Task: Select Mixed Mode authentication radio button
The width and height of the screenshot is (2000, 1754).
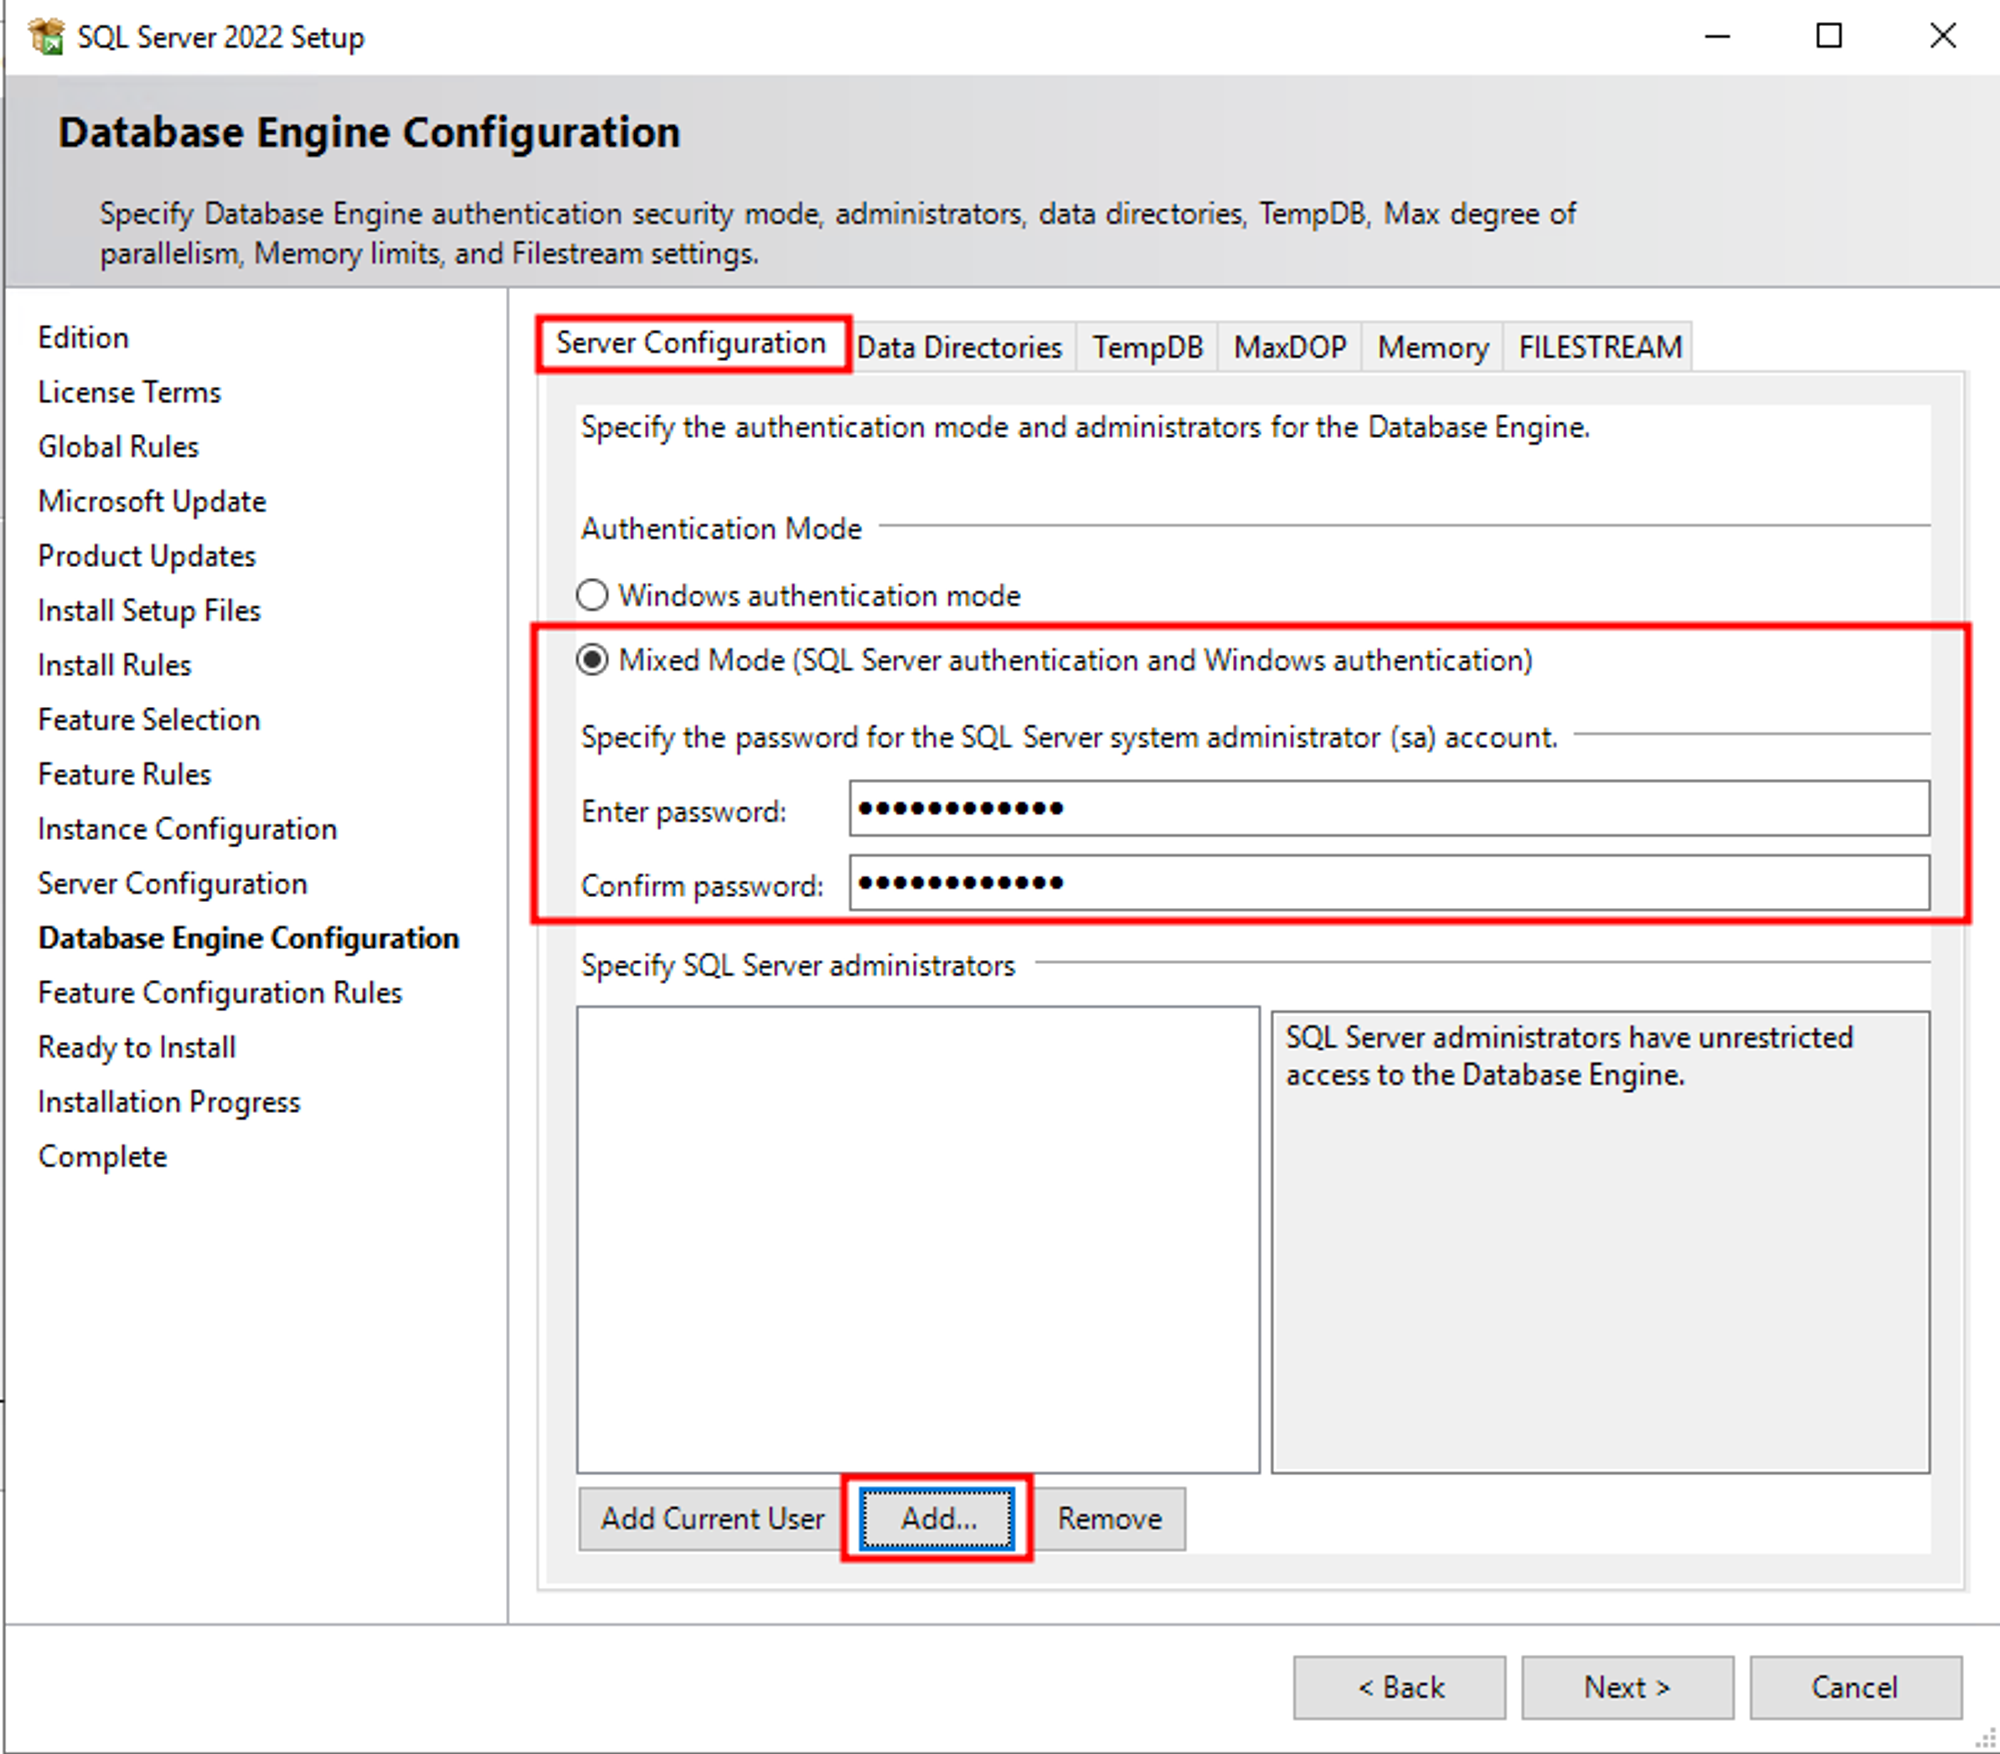Action: [592, 660]
